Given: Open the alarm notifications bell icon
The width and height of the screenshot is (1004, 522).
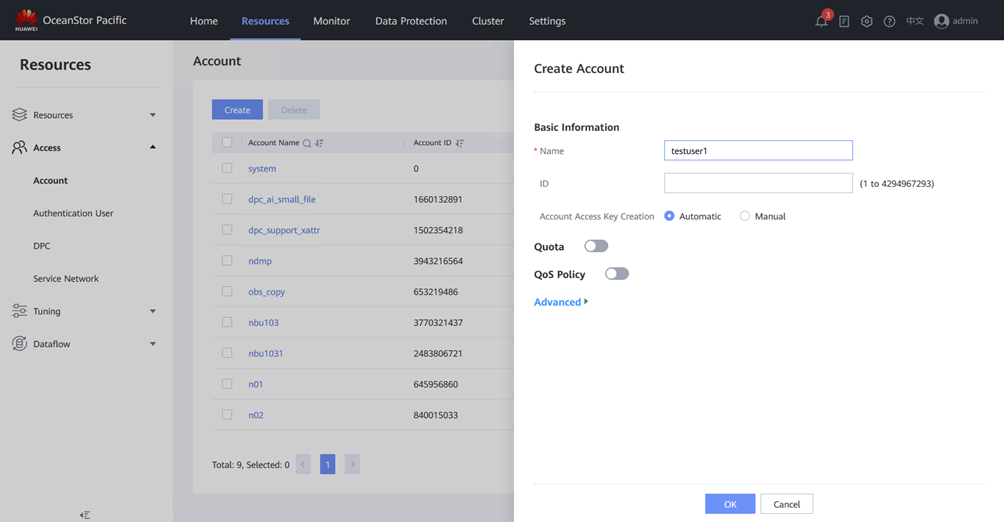Looking at the screenshot, I should (x=821, y=21).
